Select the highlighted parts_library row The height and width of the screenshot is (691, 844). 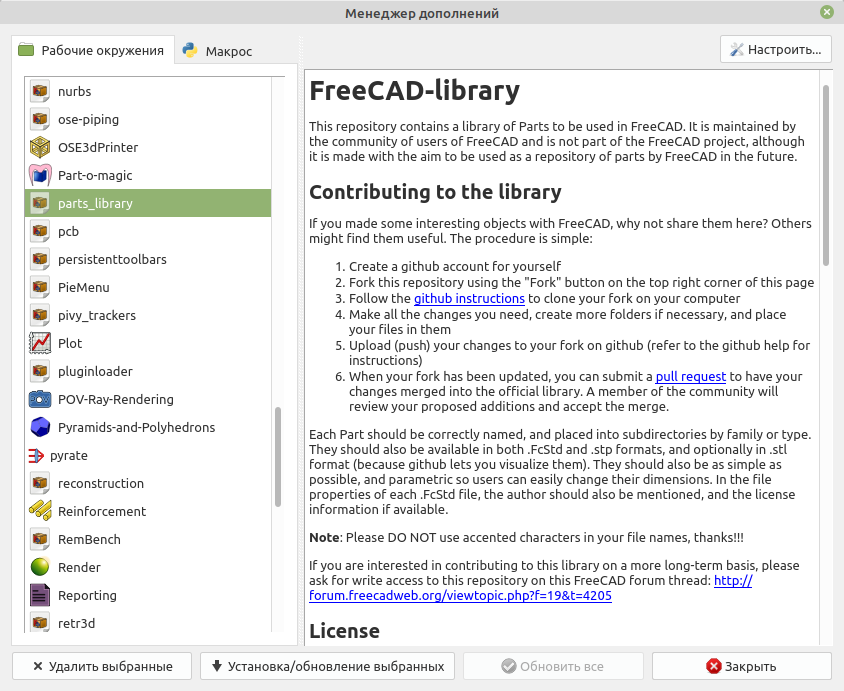click(148, 203)
